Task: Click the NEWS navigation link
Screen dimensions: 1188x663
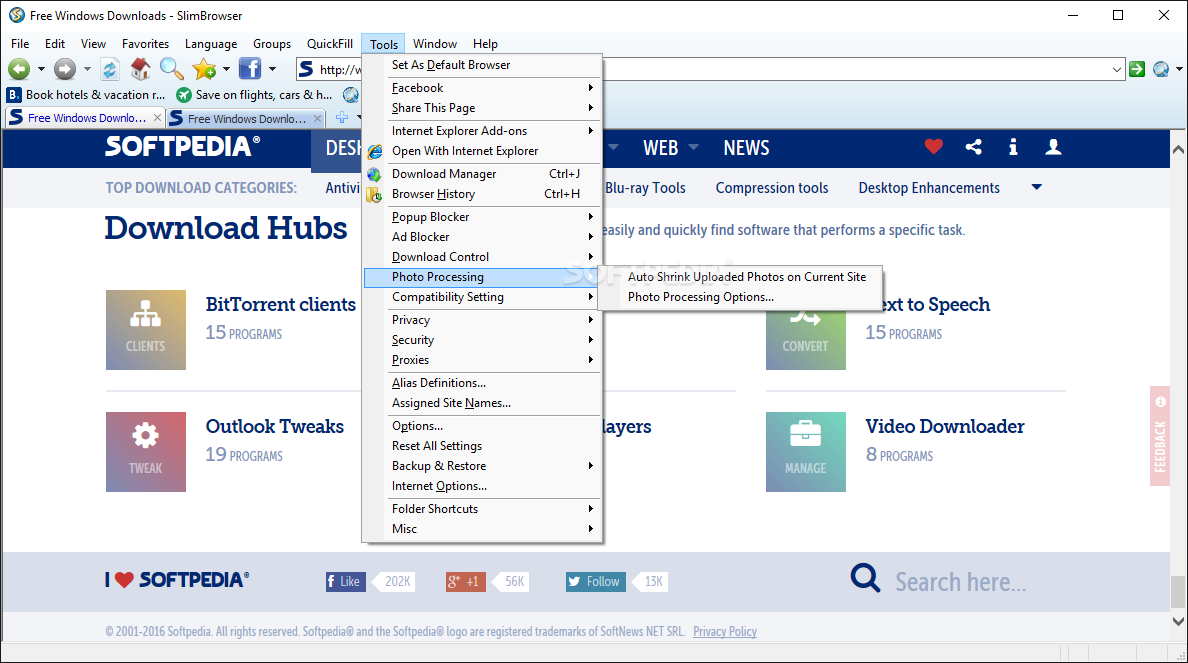Action: (746, 148)
